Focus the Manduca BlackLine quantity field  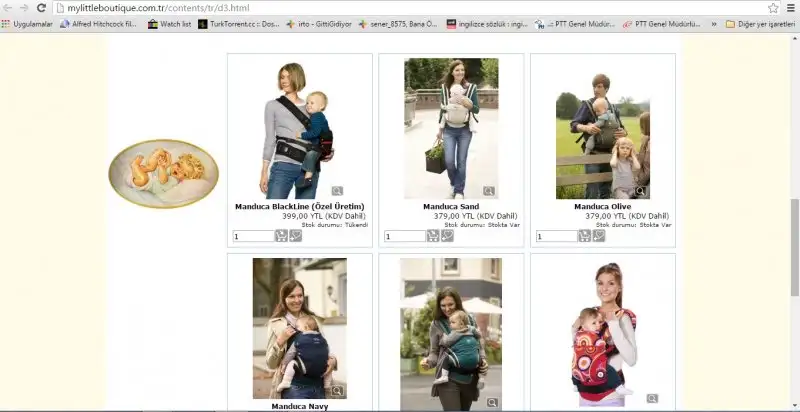point(254,236)
